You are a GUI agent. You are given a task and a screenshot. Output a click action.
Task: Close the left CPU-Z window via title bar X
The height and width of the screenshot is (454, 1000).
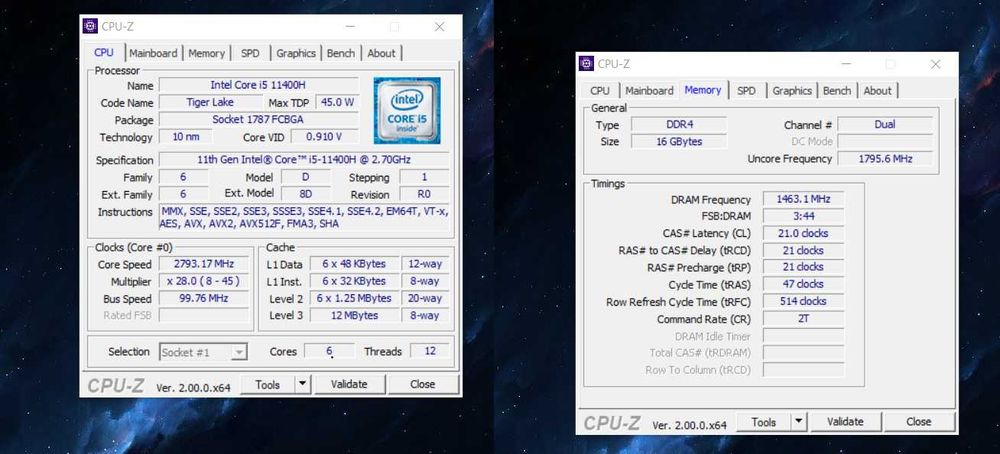[439, 26]
